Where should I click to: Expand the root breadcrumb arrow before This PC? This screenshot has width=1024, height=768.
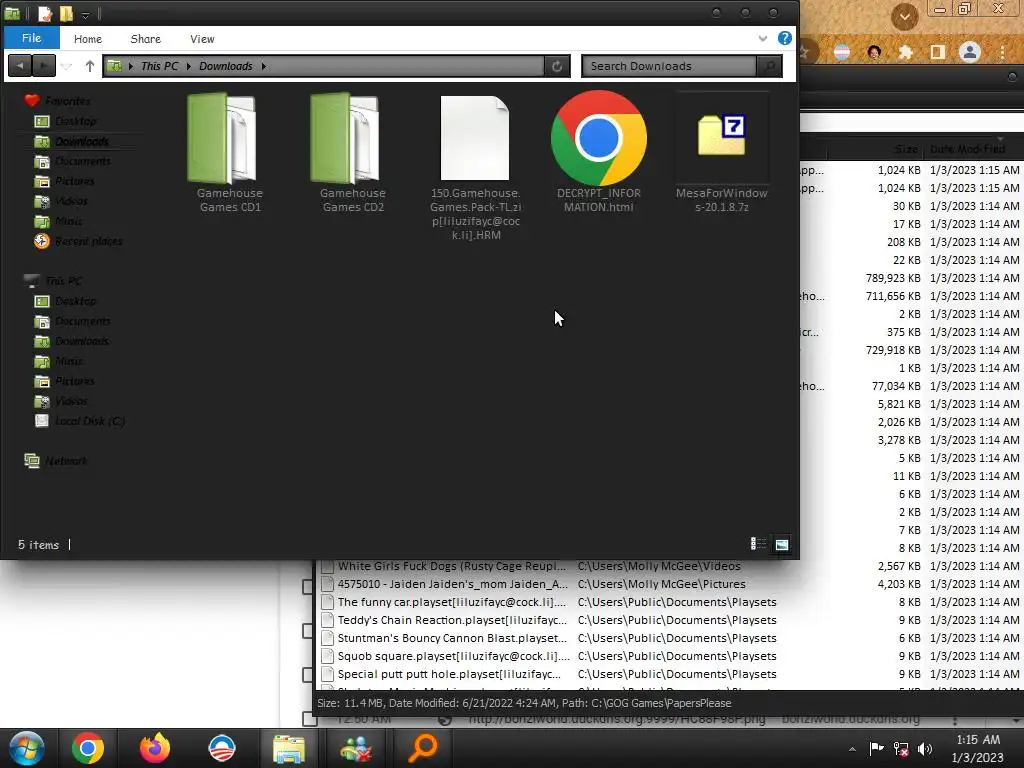click(131, 66)
